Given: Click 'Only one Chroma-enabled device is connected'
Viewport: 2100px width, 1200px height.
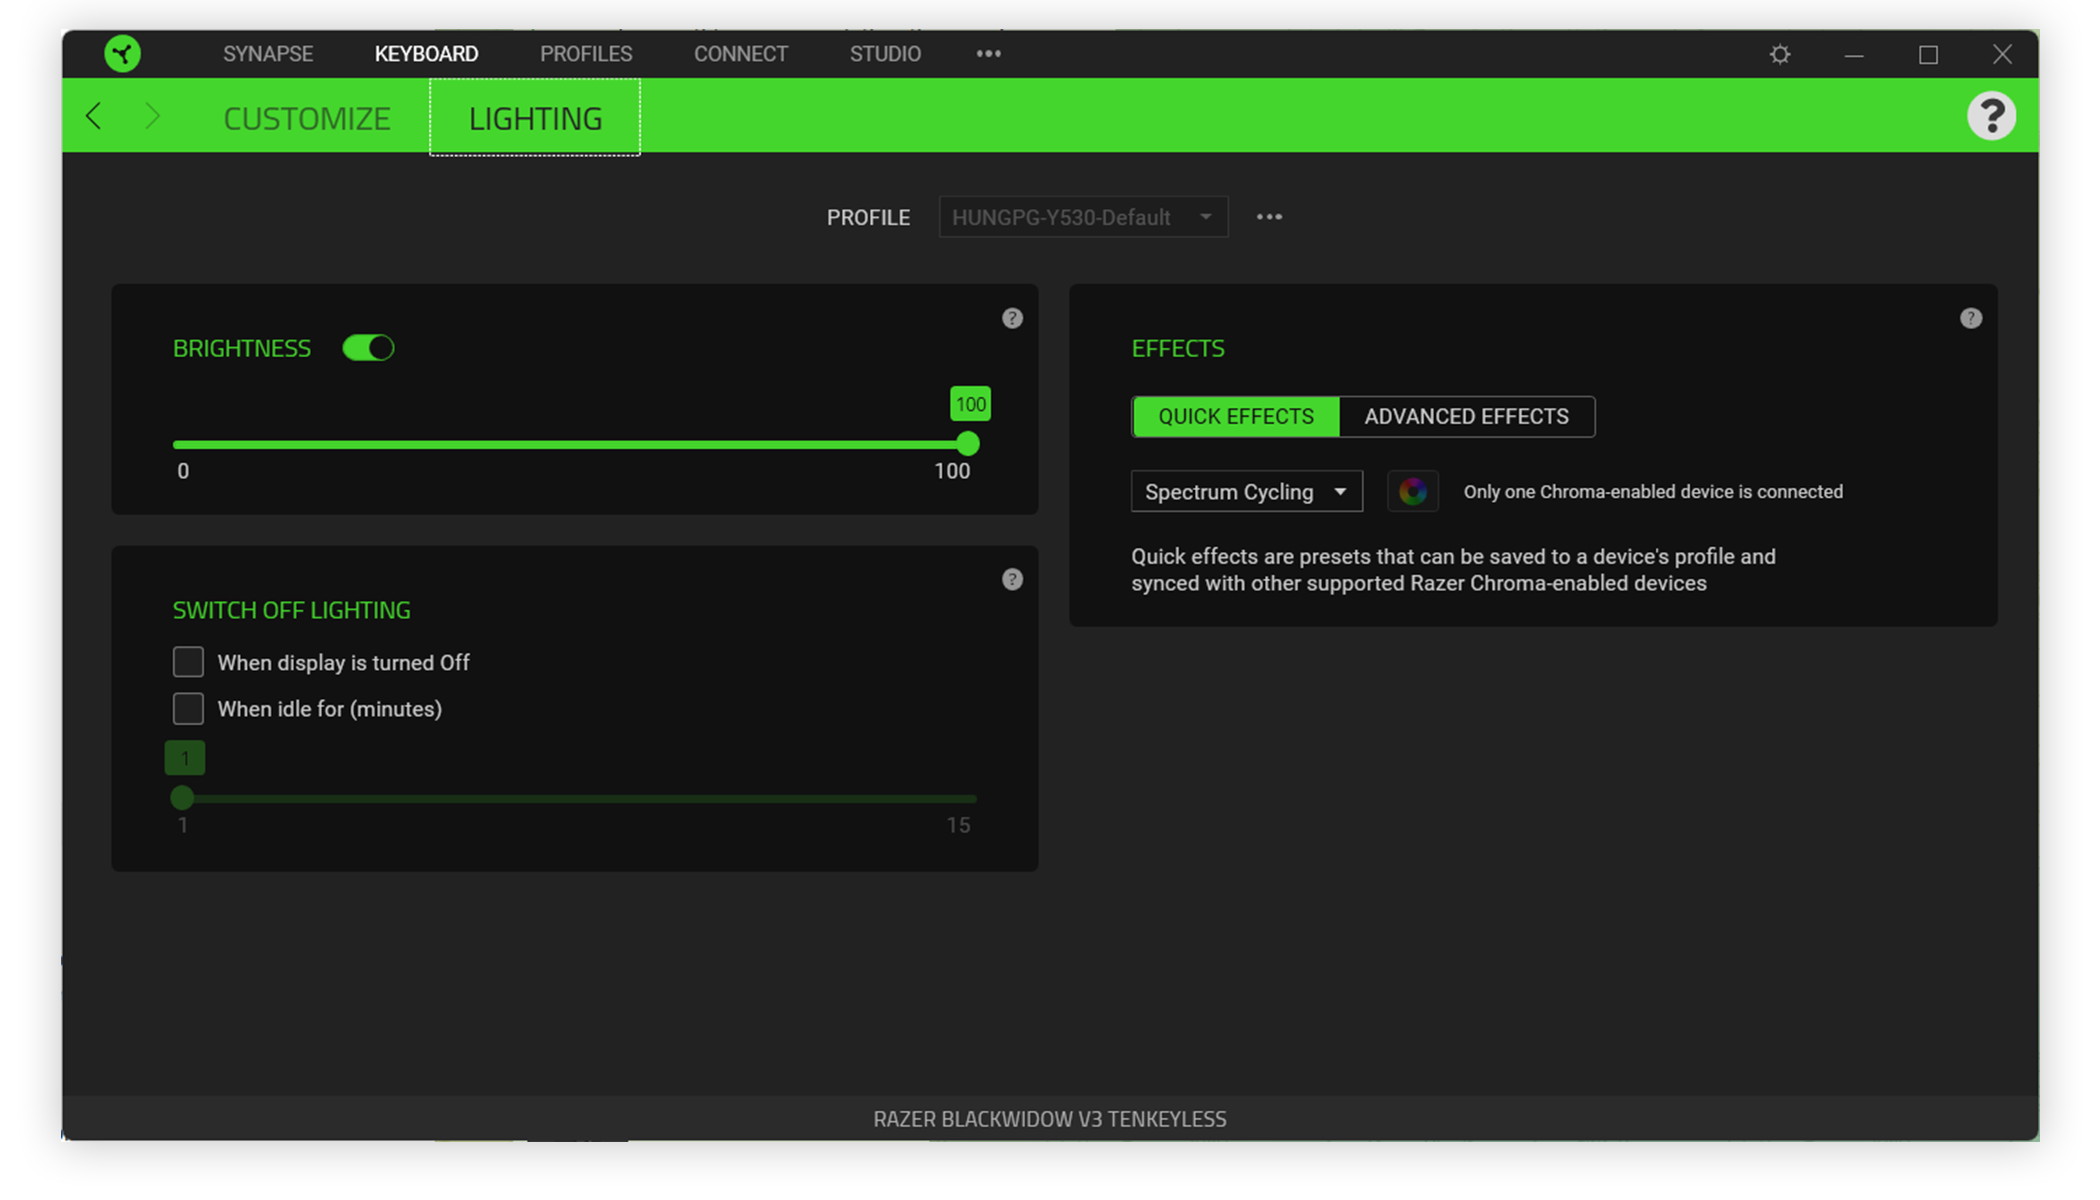Looking at the screenshot, I should click(x=1653, y=491).
